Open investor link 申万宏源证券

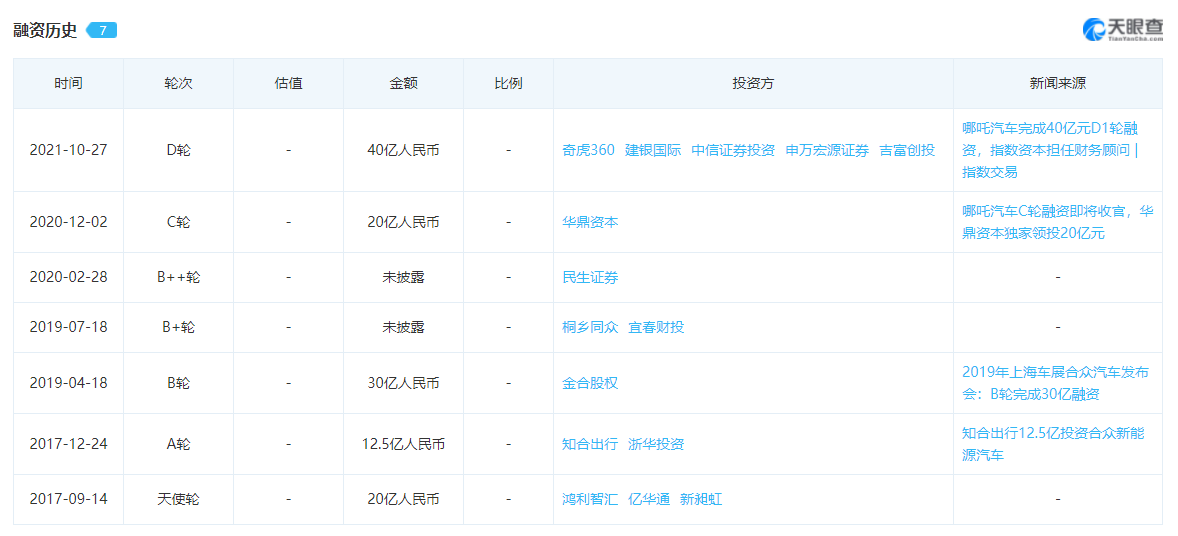click(827, 150)
